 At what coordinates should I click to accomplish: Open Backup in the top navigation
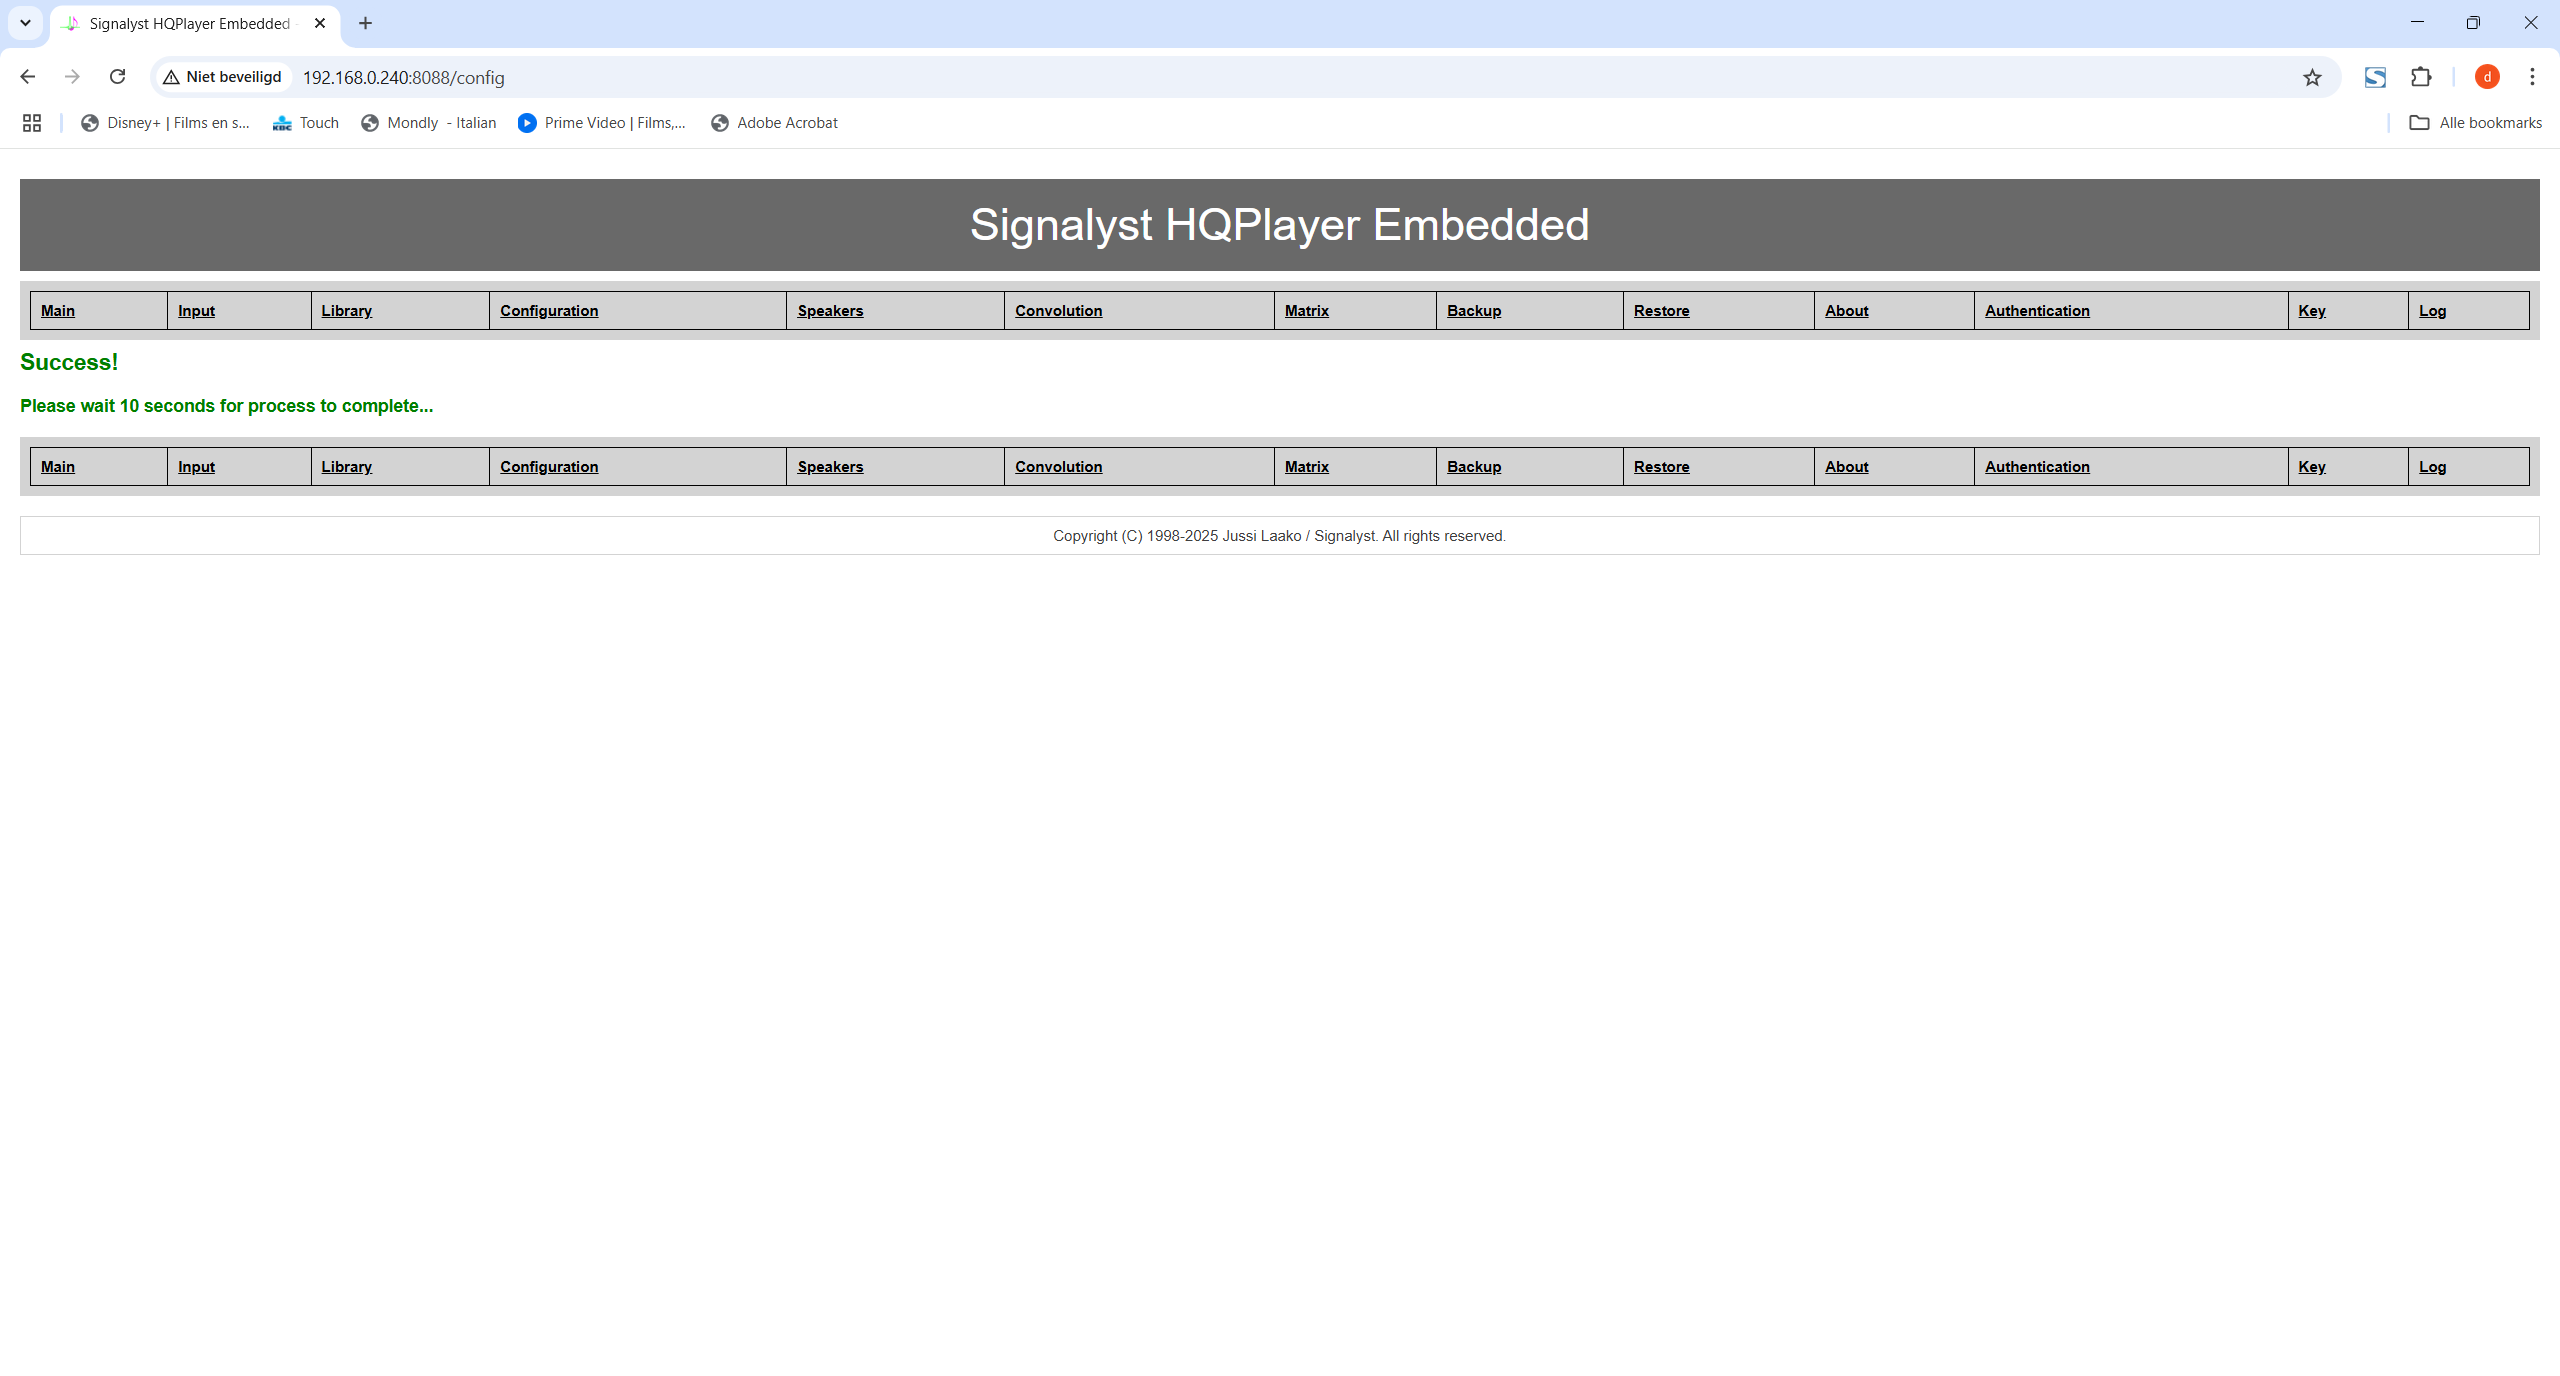pos(1474,311)
